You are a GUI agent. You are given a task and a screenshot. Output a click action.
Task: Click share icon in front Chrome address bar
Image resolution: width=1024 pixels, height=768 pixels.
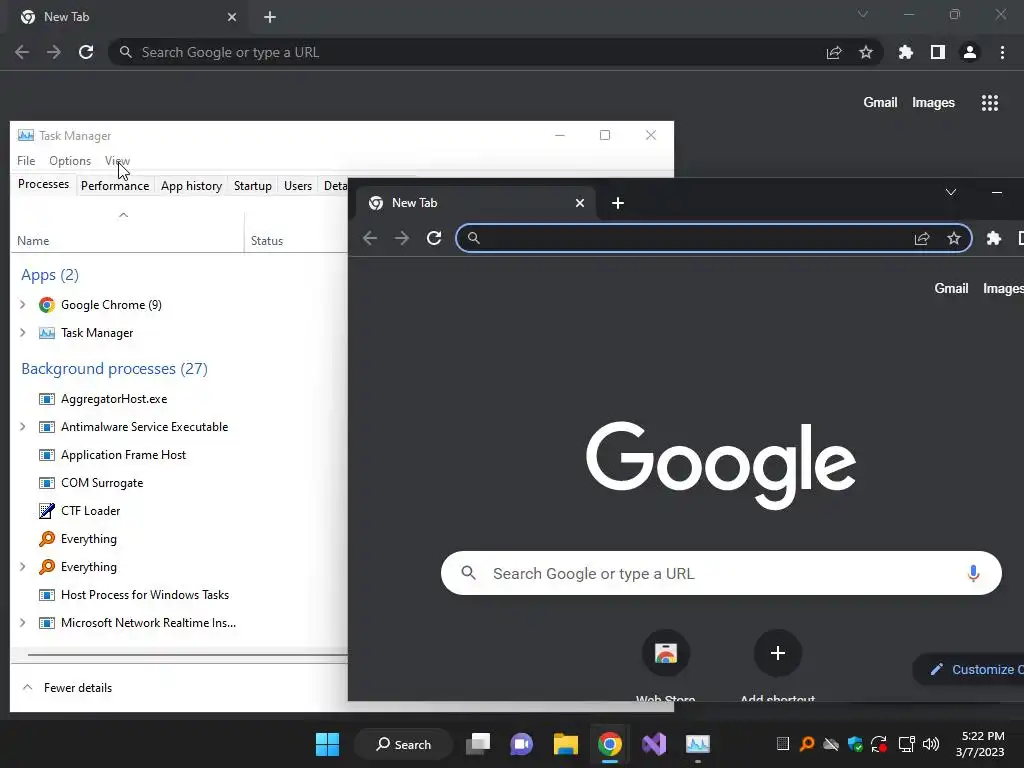tap(922, 238)
